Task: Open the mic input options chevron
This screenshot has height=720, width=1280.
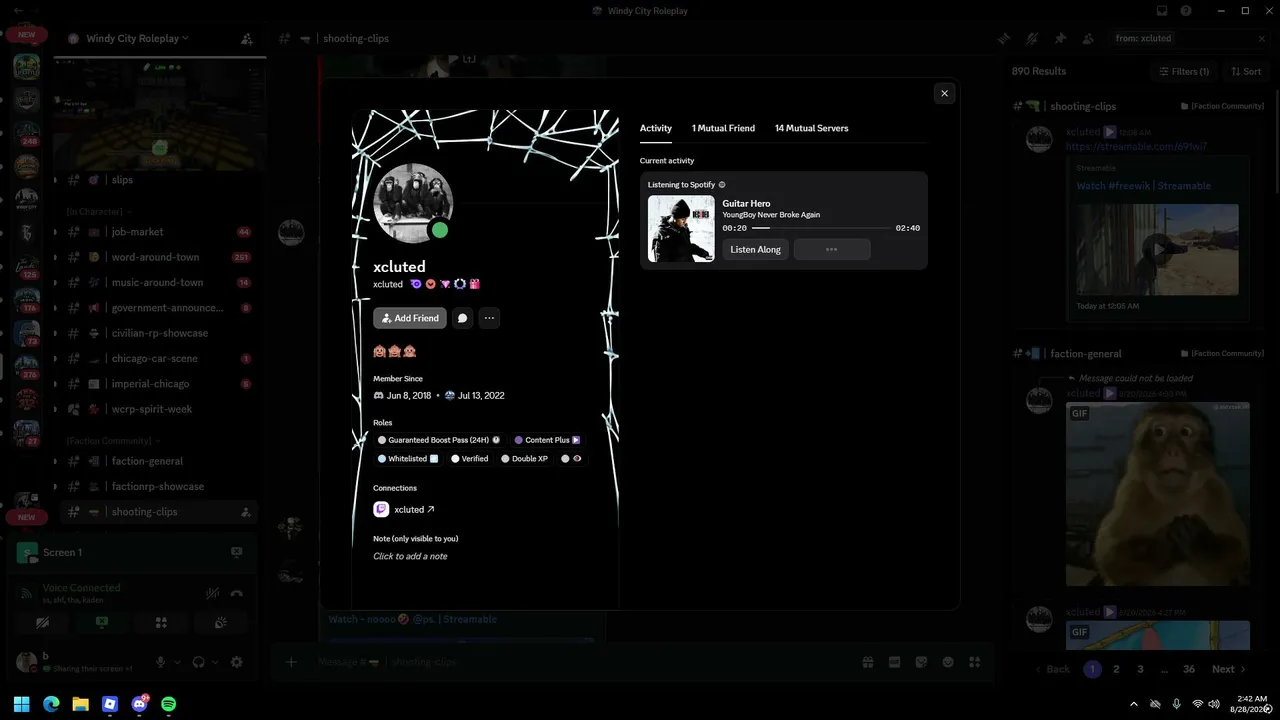Action: pyautogui.click(x=177, y=662)
